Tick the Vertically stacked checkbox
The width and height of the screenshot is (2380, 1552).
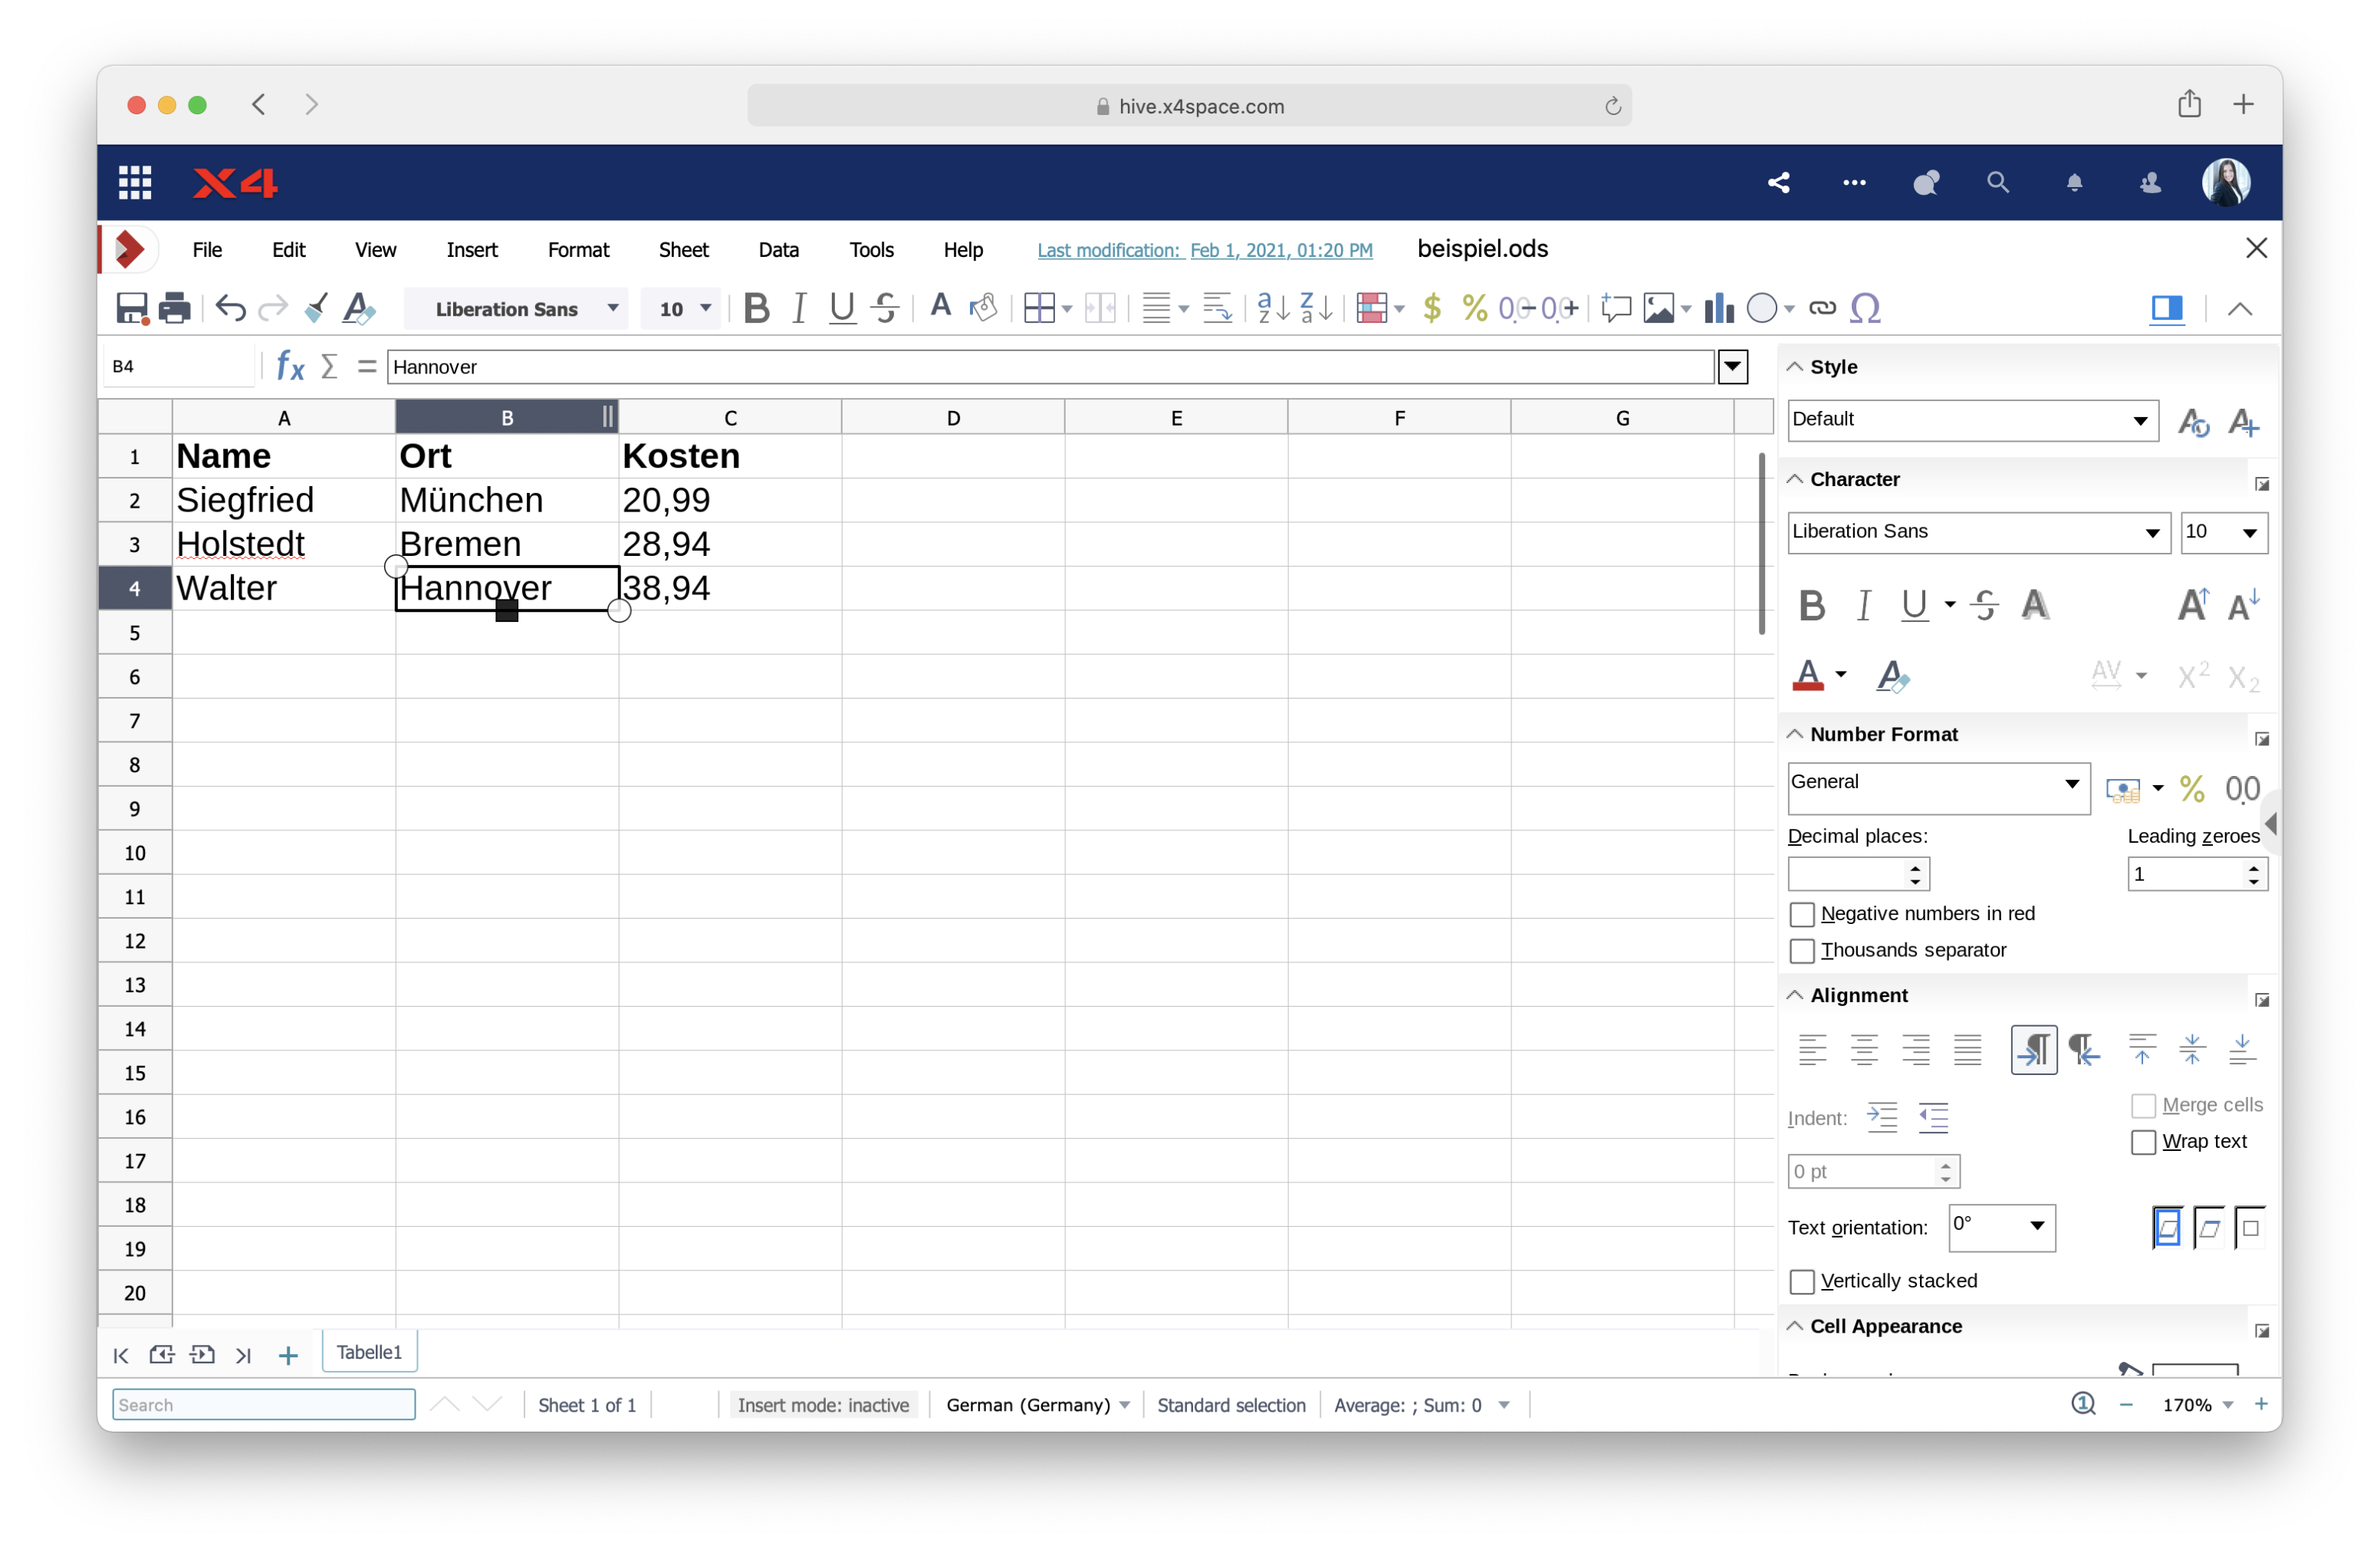click(1802, 1282)
